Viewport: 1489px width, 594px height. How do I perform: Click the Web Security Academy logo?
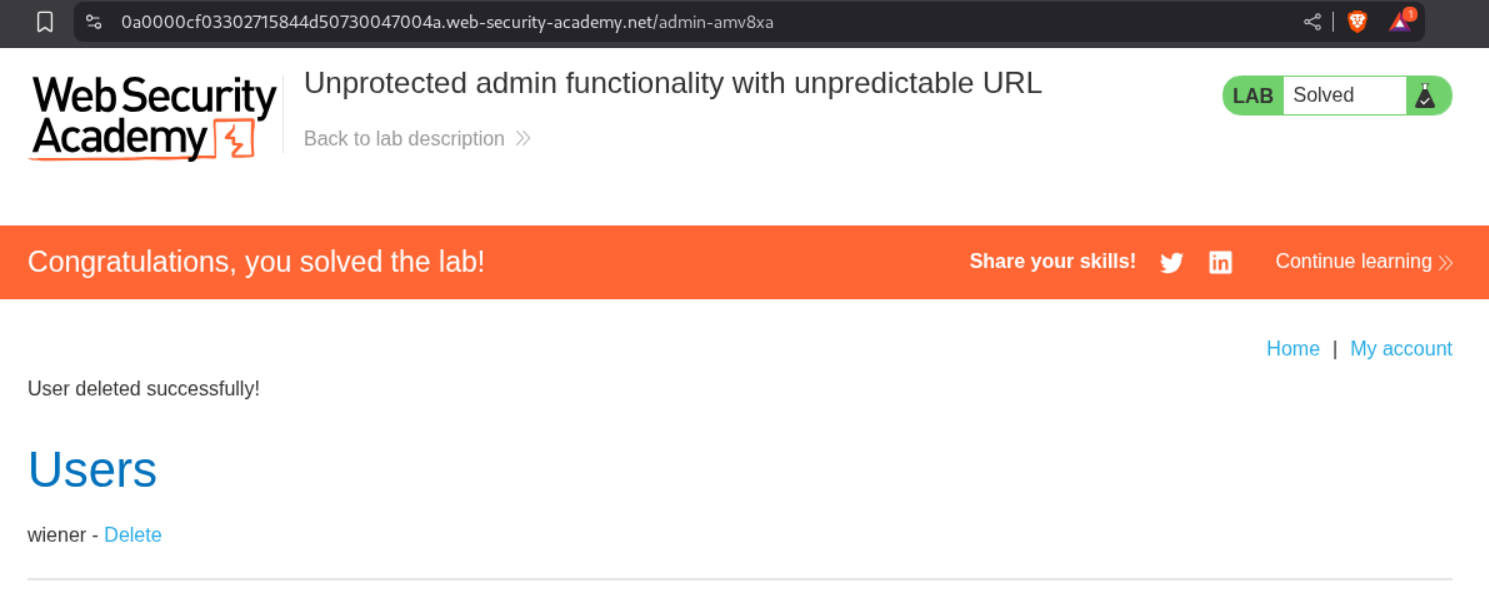point(154,117)
